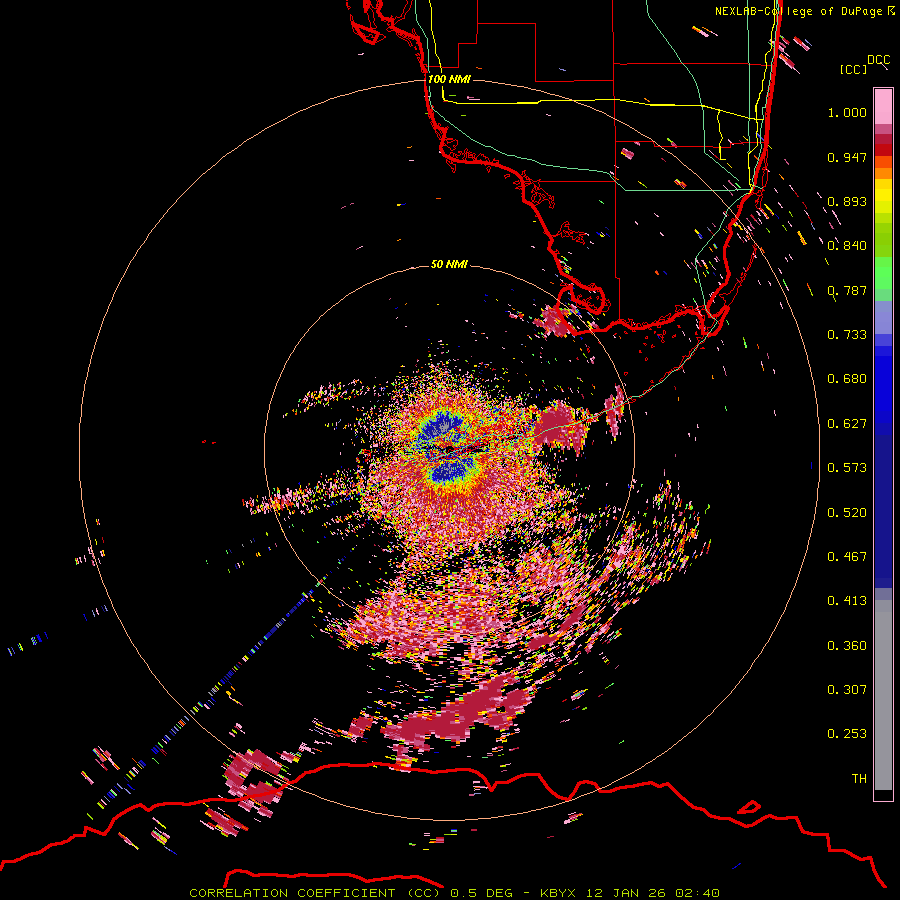Pick the light pink top color bar segment
The image size is (900, 900).
point(883,107)
